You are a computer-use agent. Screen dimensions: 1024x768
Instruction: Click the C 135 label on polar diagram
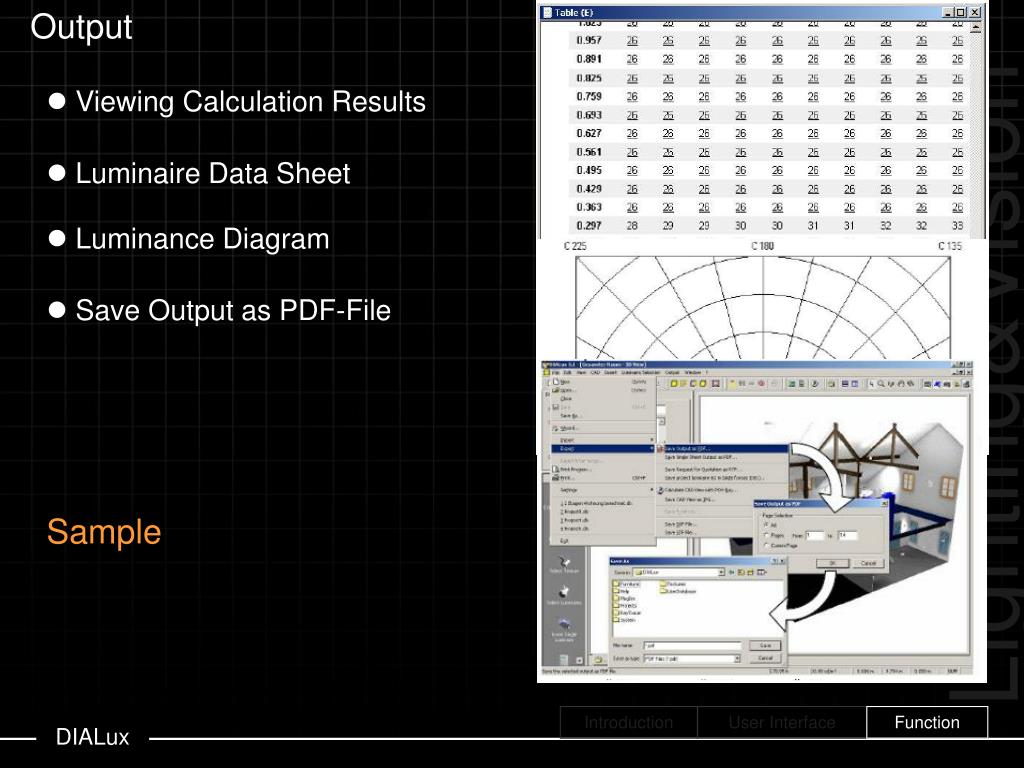pos(950,246)
